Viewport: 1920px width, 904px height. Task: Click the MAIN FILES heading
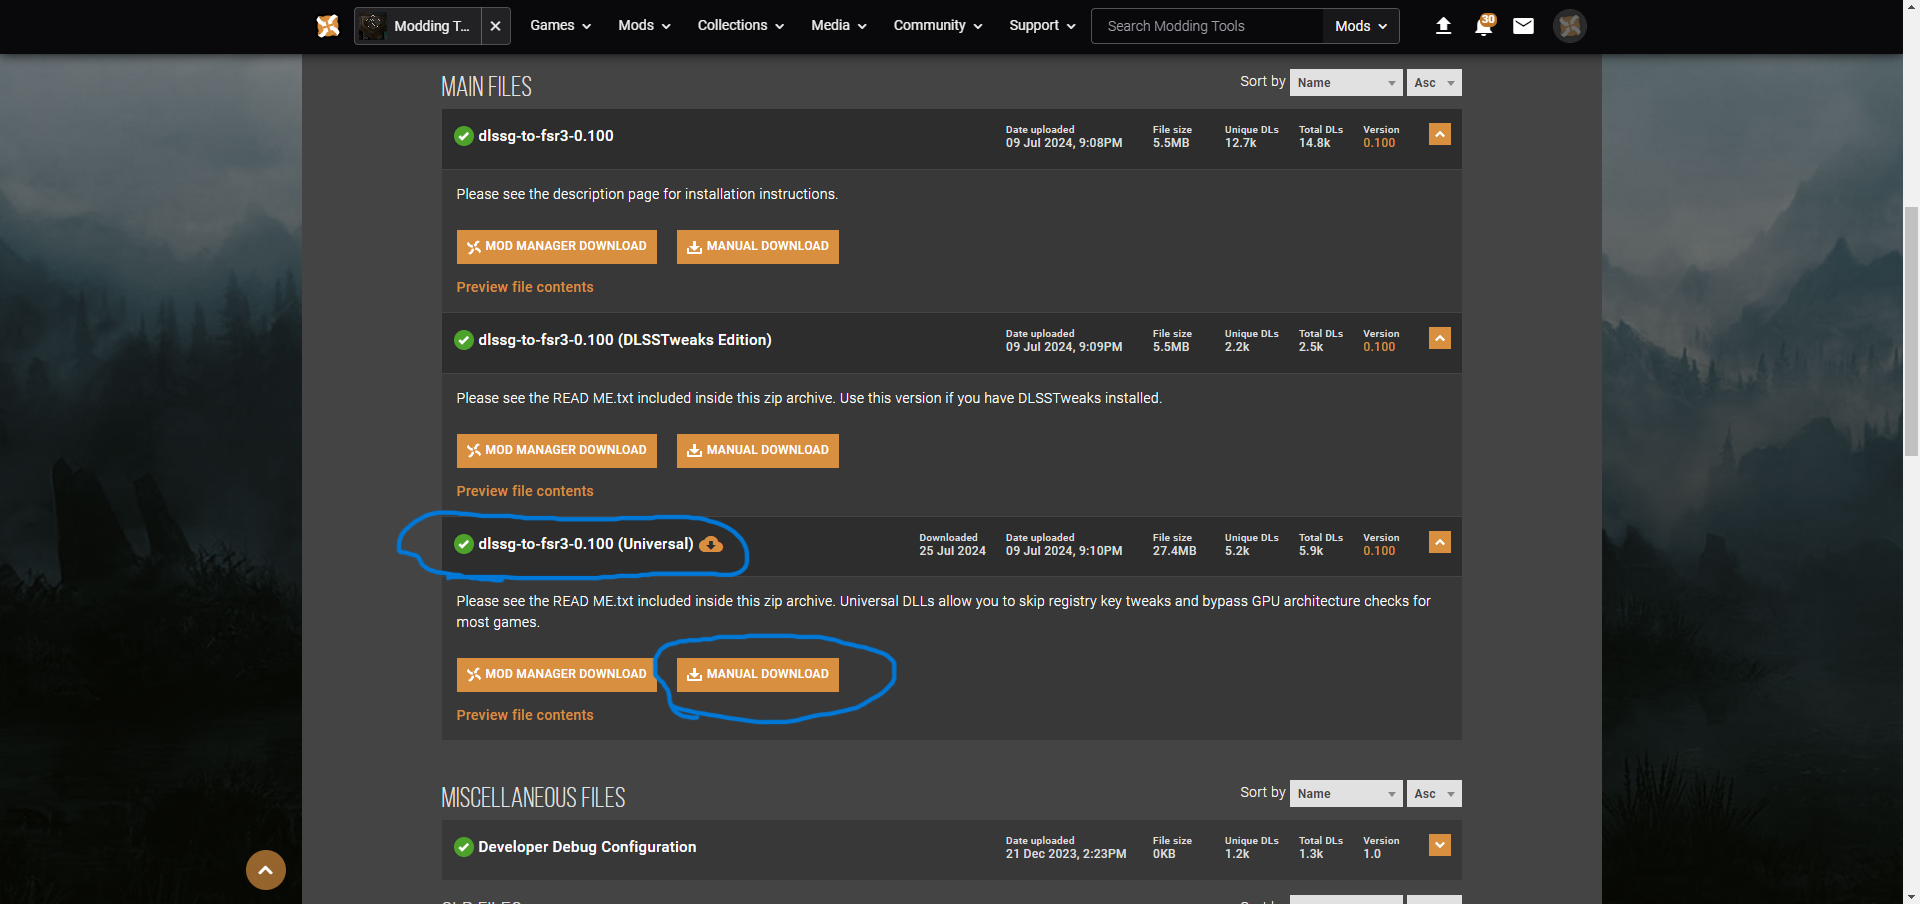(x=487, y=87)
